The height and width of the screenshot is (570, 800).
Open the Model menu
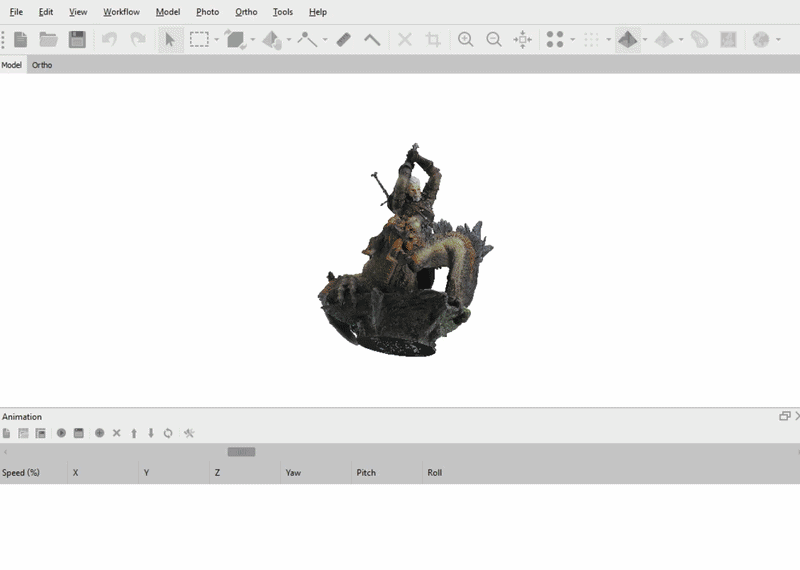[x=168, y=12]
